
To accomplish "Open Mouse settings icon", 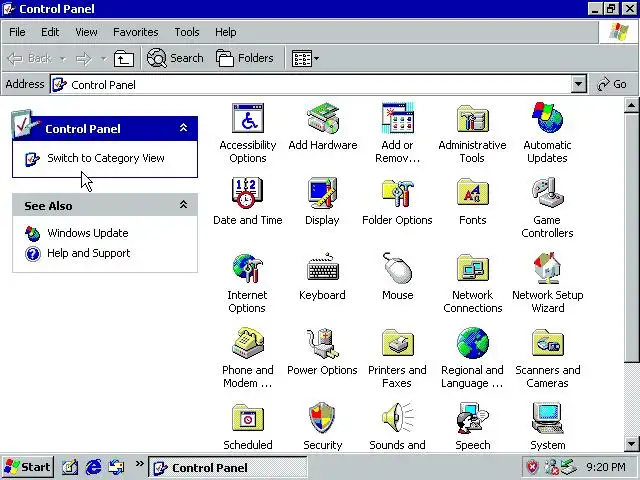I will 398,268.
